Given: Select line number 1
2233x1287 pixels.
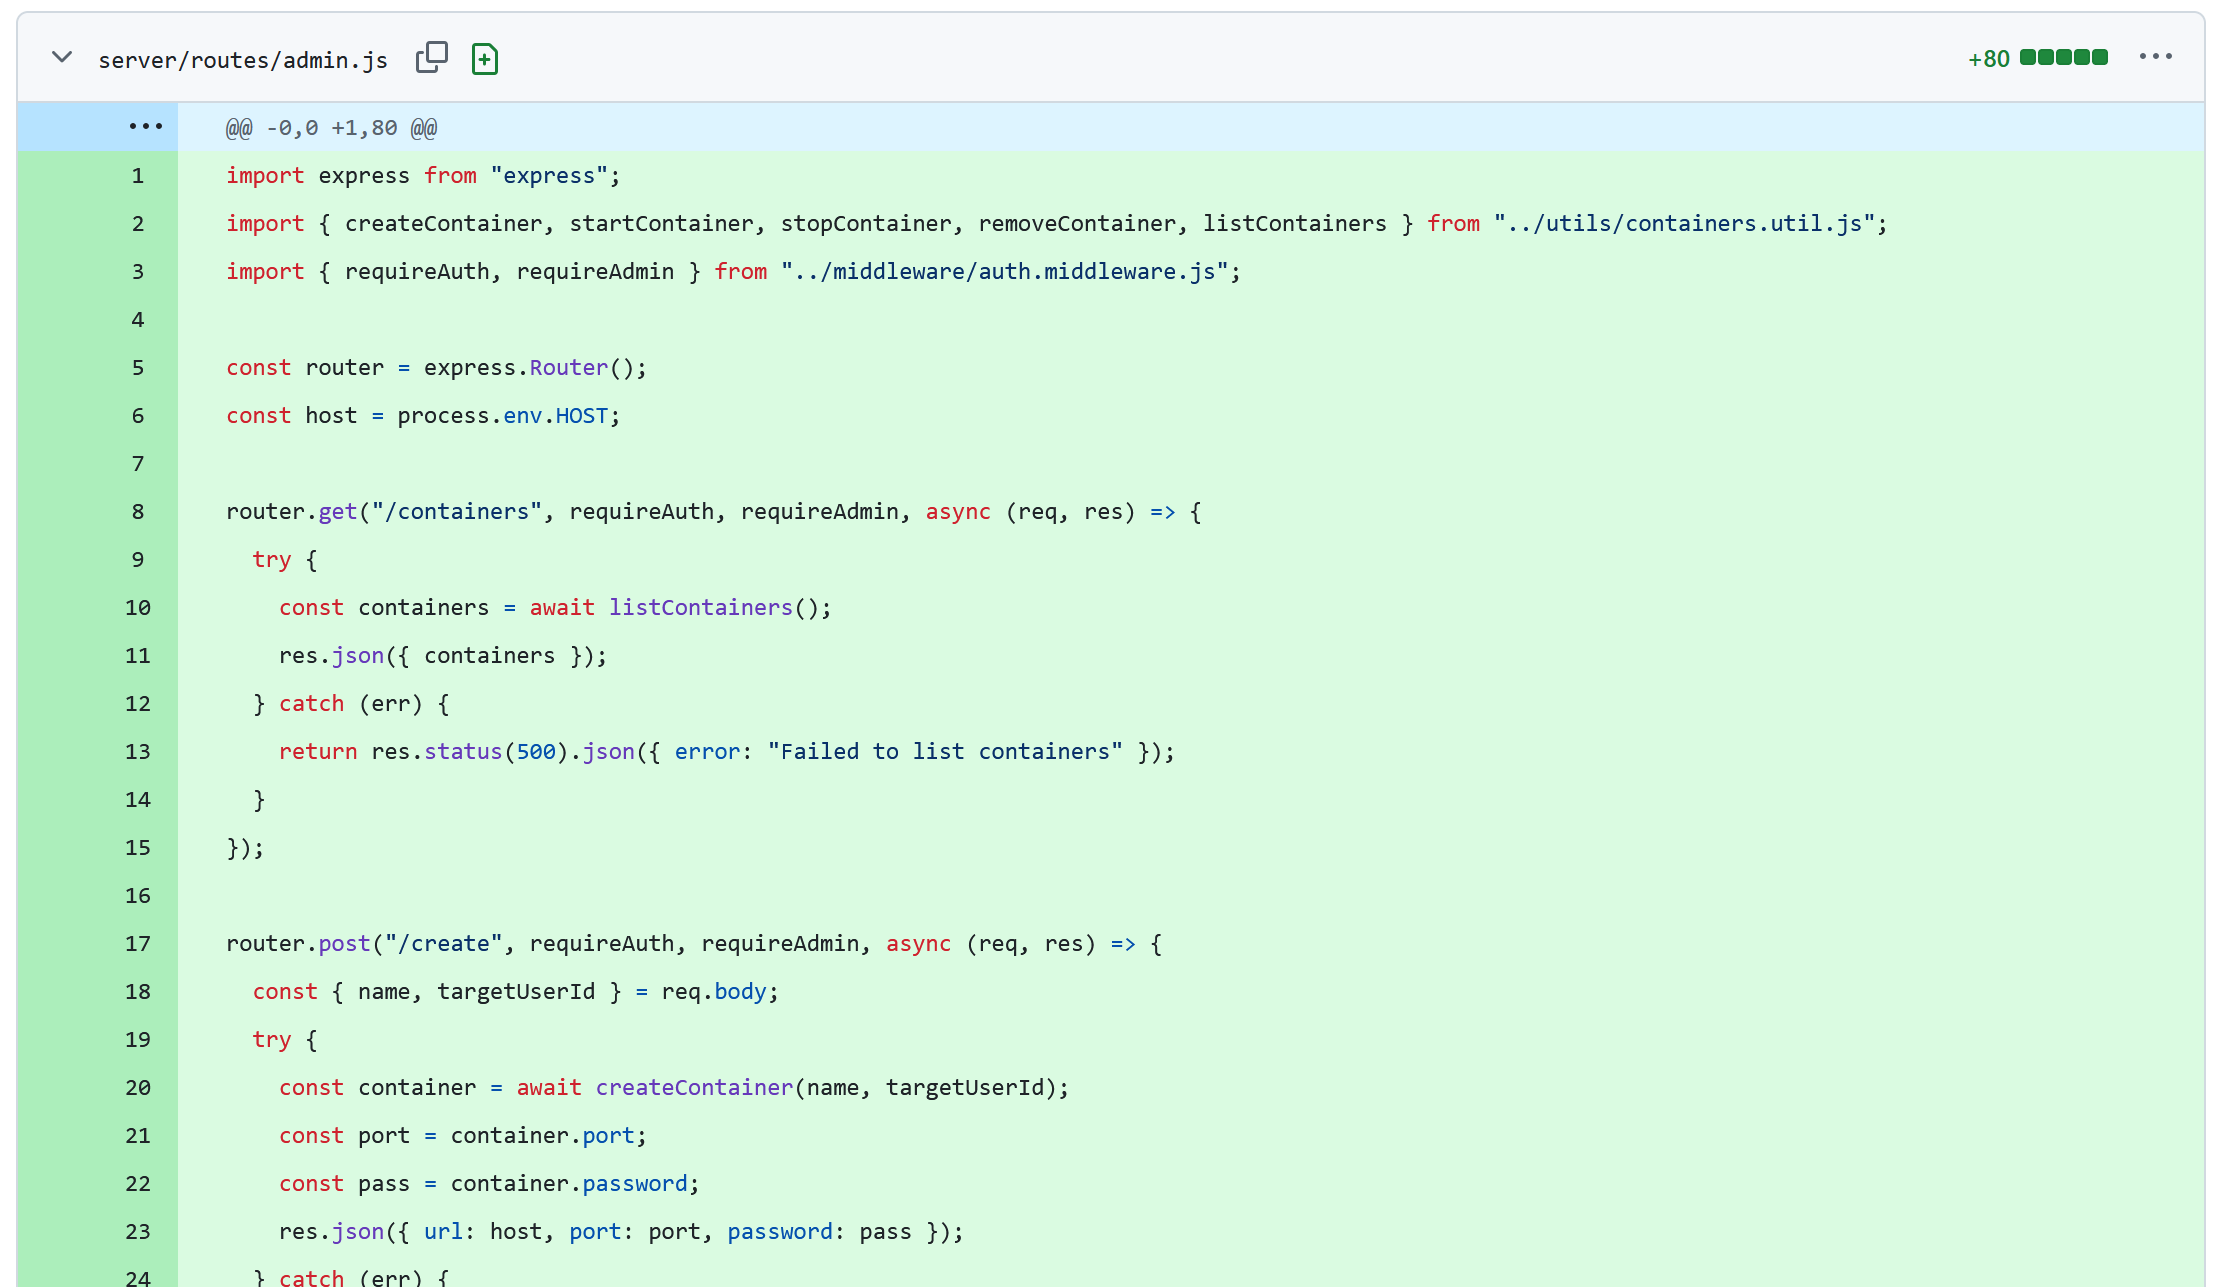Looking at the screenshot, I should point(138,176).
